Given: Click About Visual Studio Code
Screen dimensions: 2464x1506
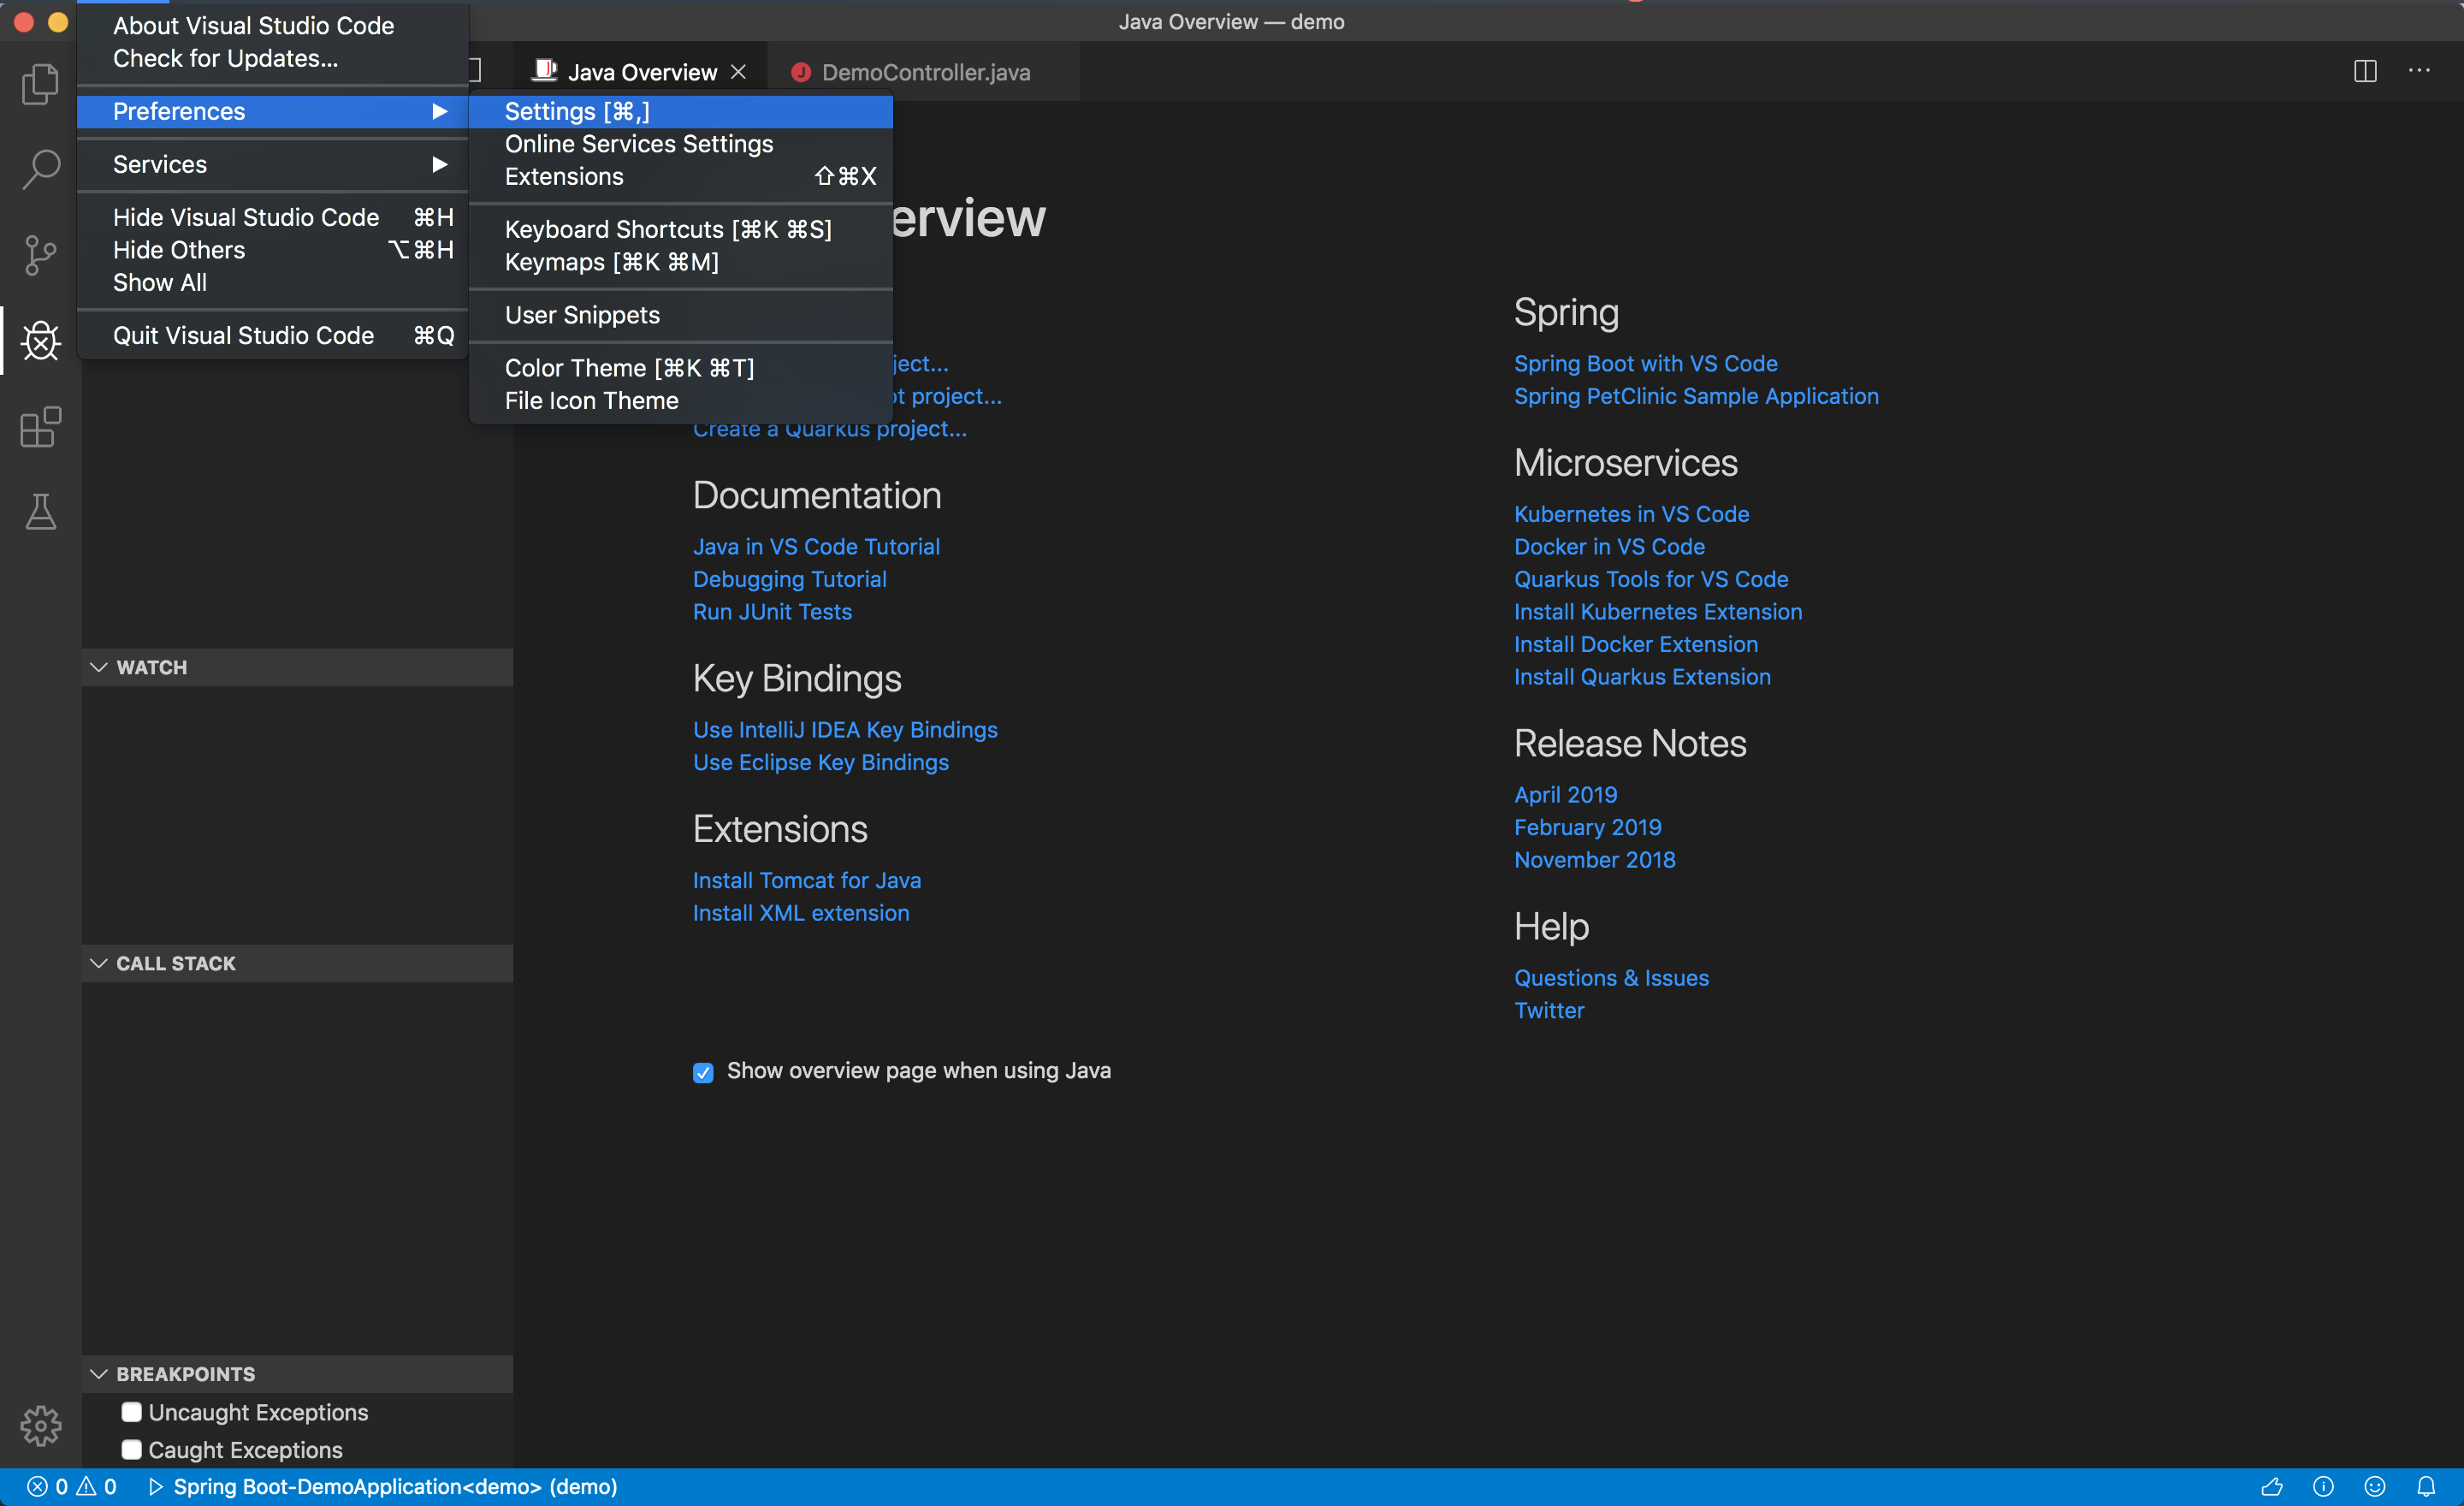Looking at the screenshot, I should 273,25.
